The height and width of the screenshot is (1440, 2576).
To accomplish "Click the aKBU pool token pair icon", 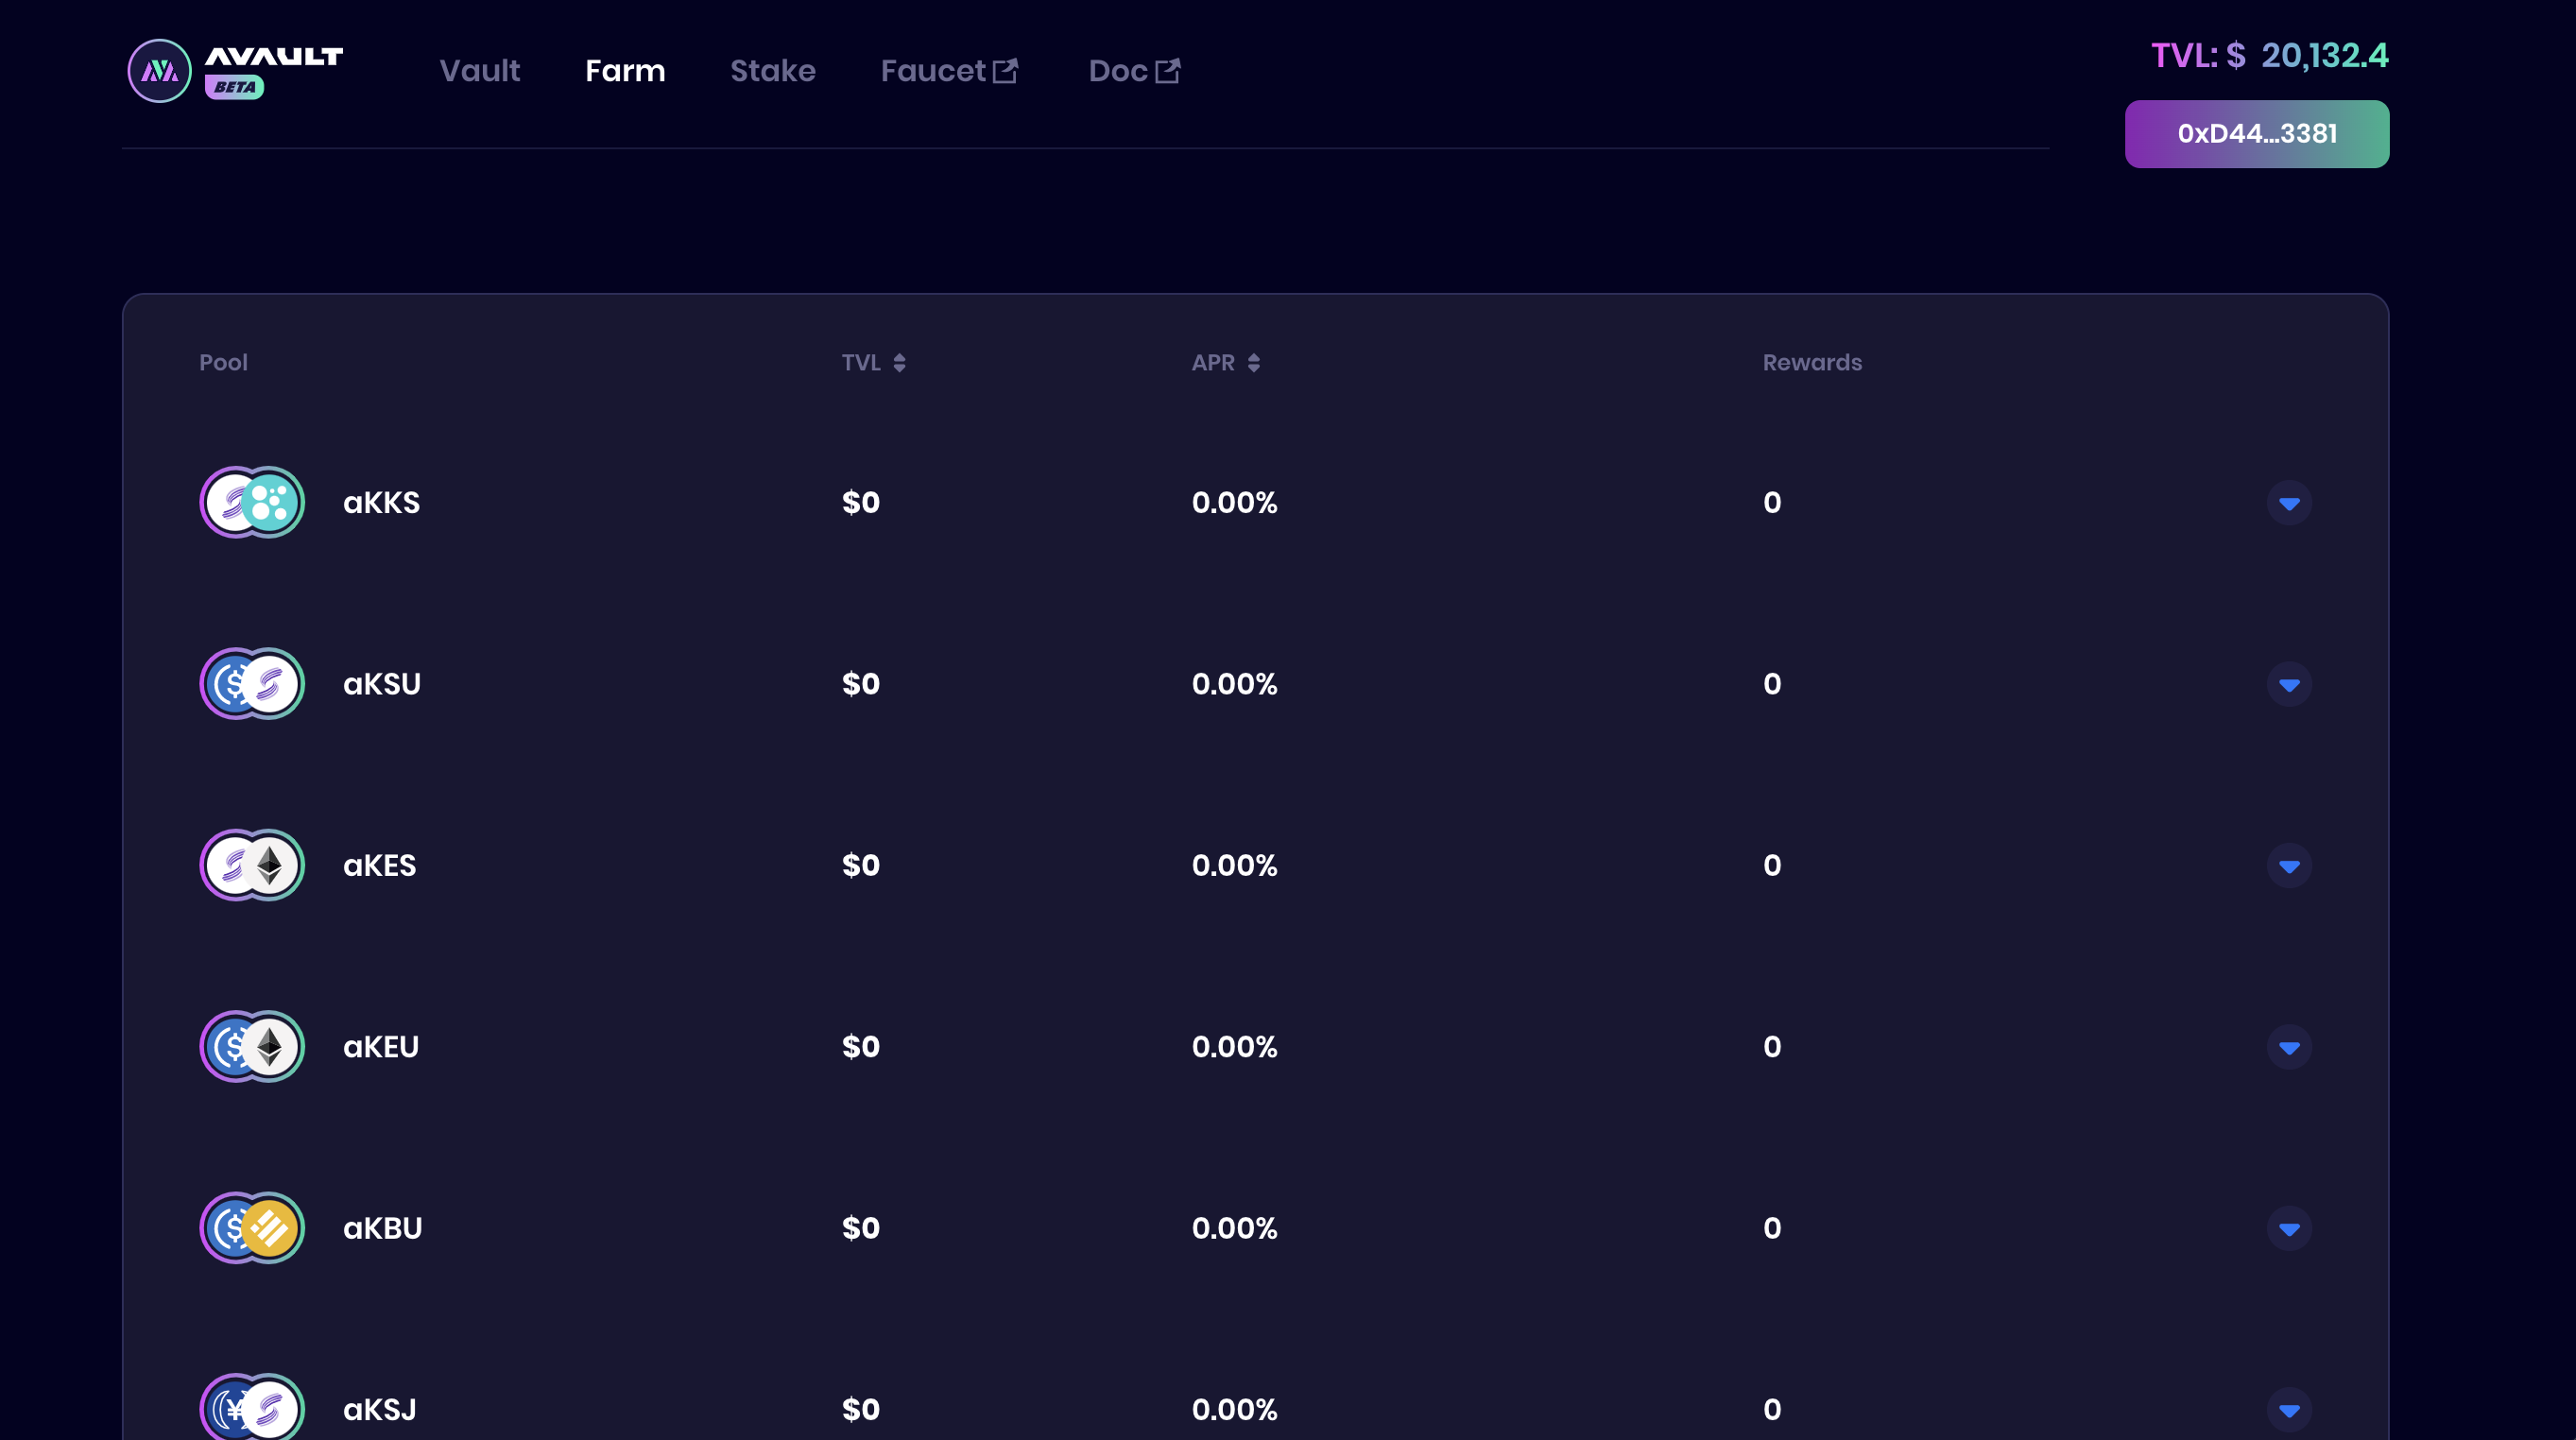I will pos(252,1228).
